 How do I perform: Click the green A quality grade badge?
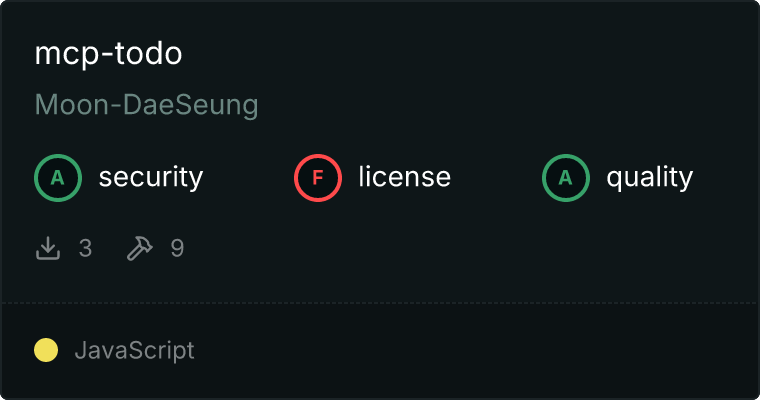[566, 178]
